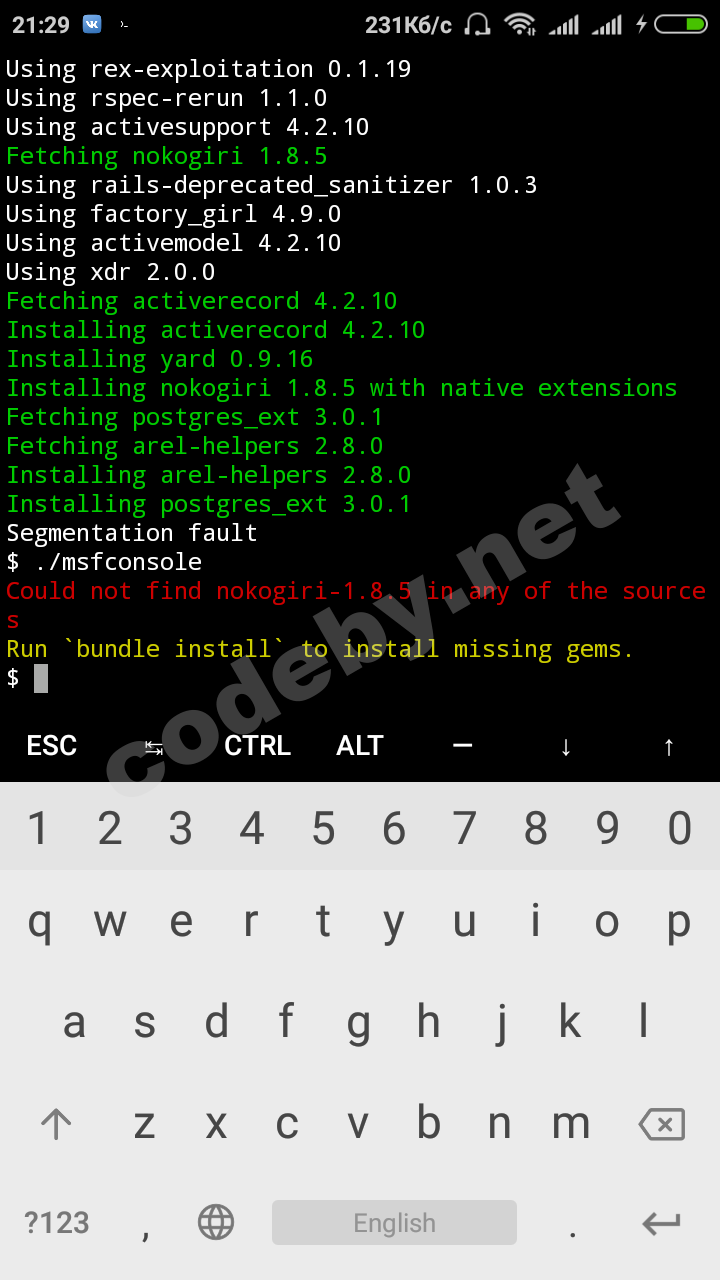Tap the Tab key icon in extra keys row
The height and width of the screenshot is (1280, 720).
[154, 746]
